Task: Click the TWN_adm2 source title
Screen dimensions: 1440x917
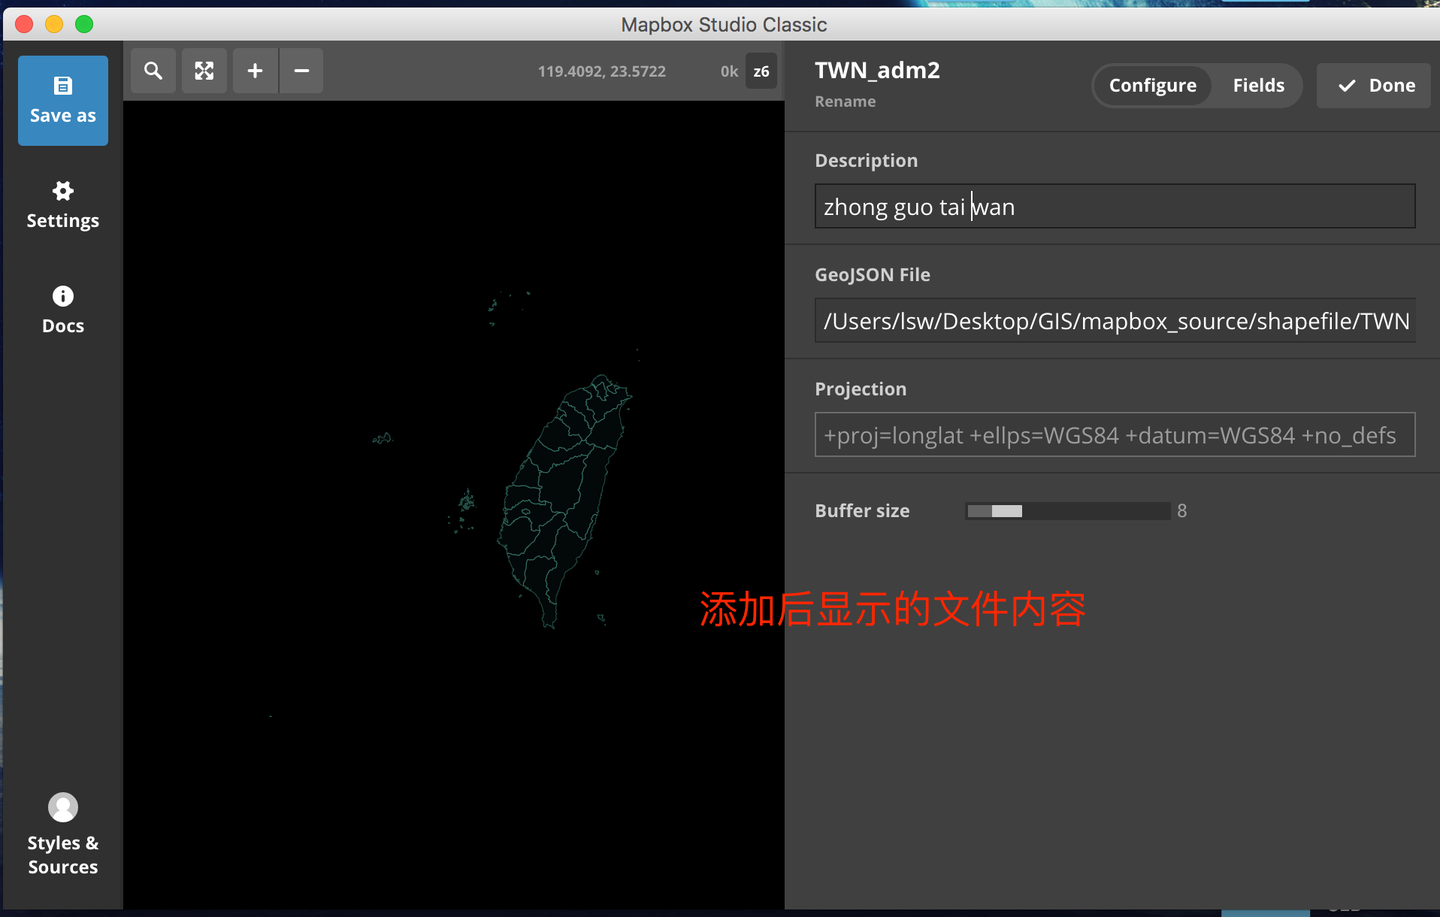Action: click(877, 70)
